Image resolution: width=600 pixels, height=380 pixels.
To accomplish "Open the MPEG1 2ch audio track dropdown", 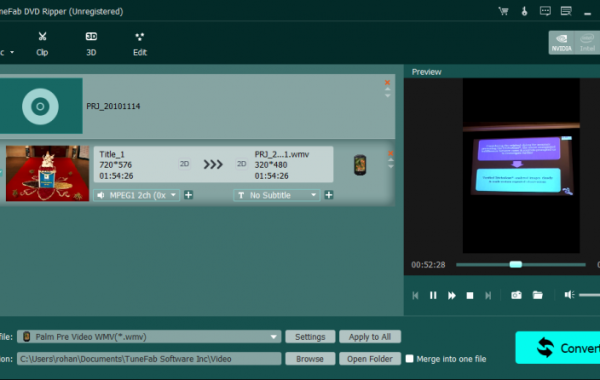I will [137, 195].
